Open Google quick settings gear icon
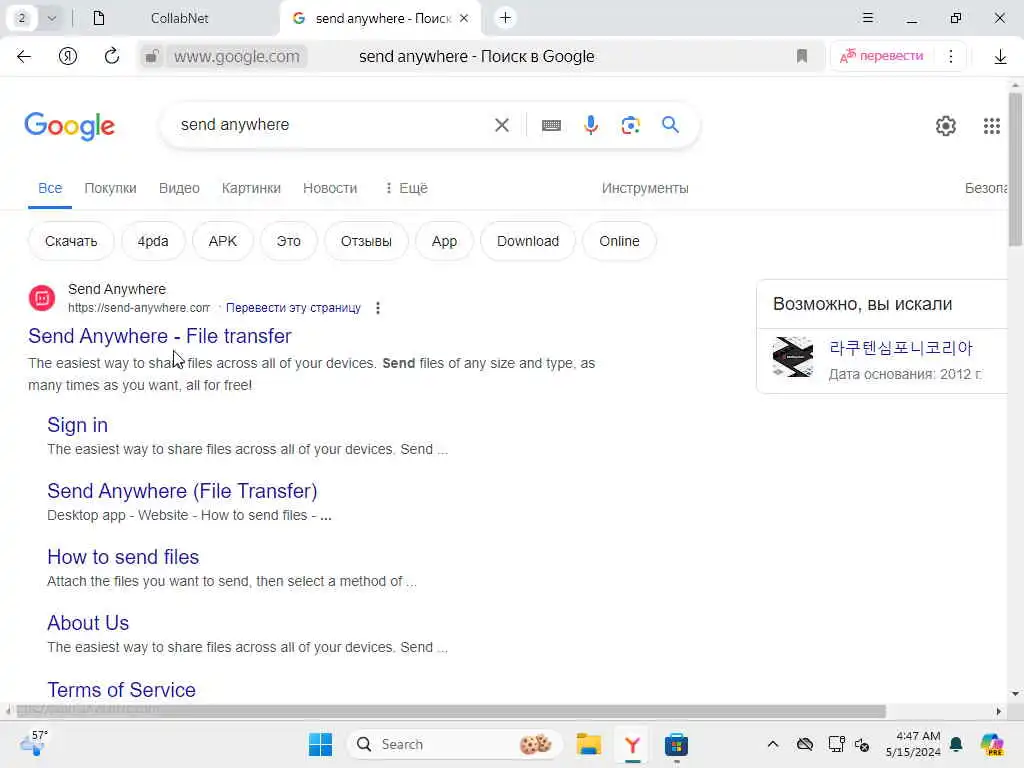The width and height of the screenshot is (1024, 768). [946, 125]
